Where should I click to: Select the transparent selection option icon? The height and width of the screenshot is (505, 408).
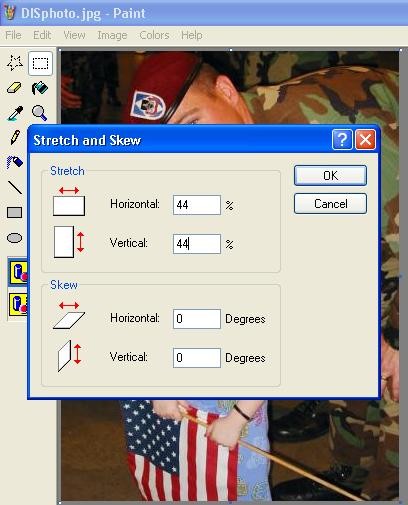[x=18, y=304]
